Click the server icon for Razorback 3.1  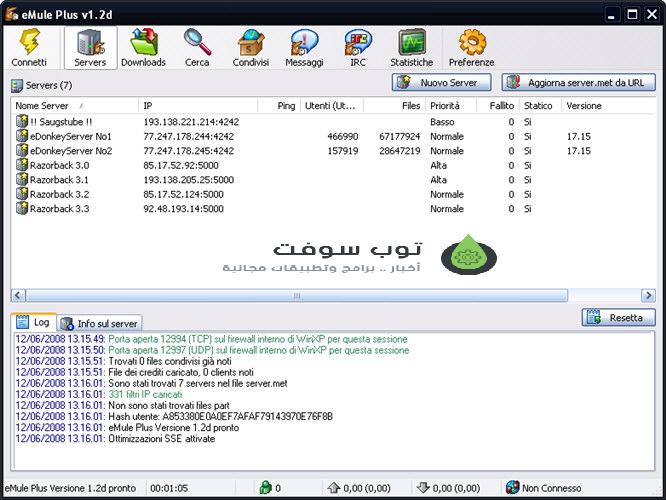pos(22,179)
